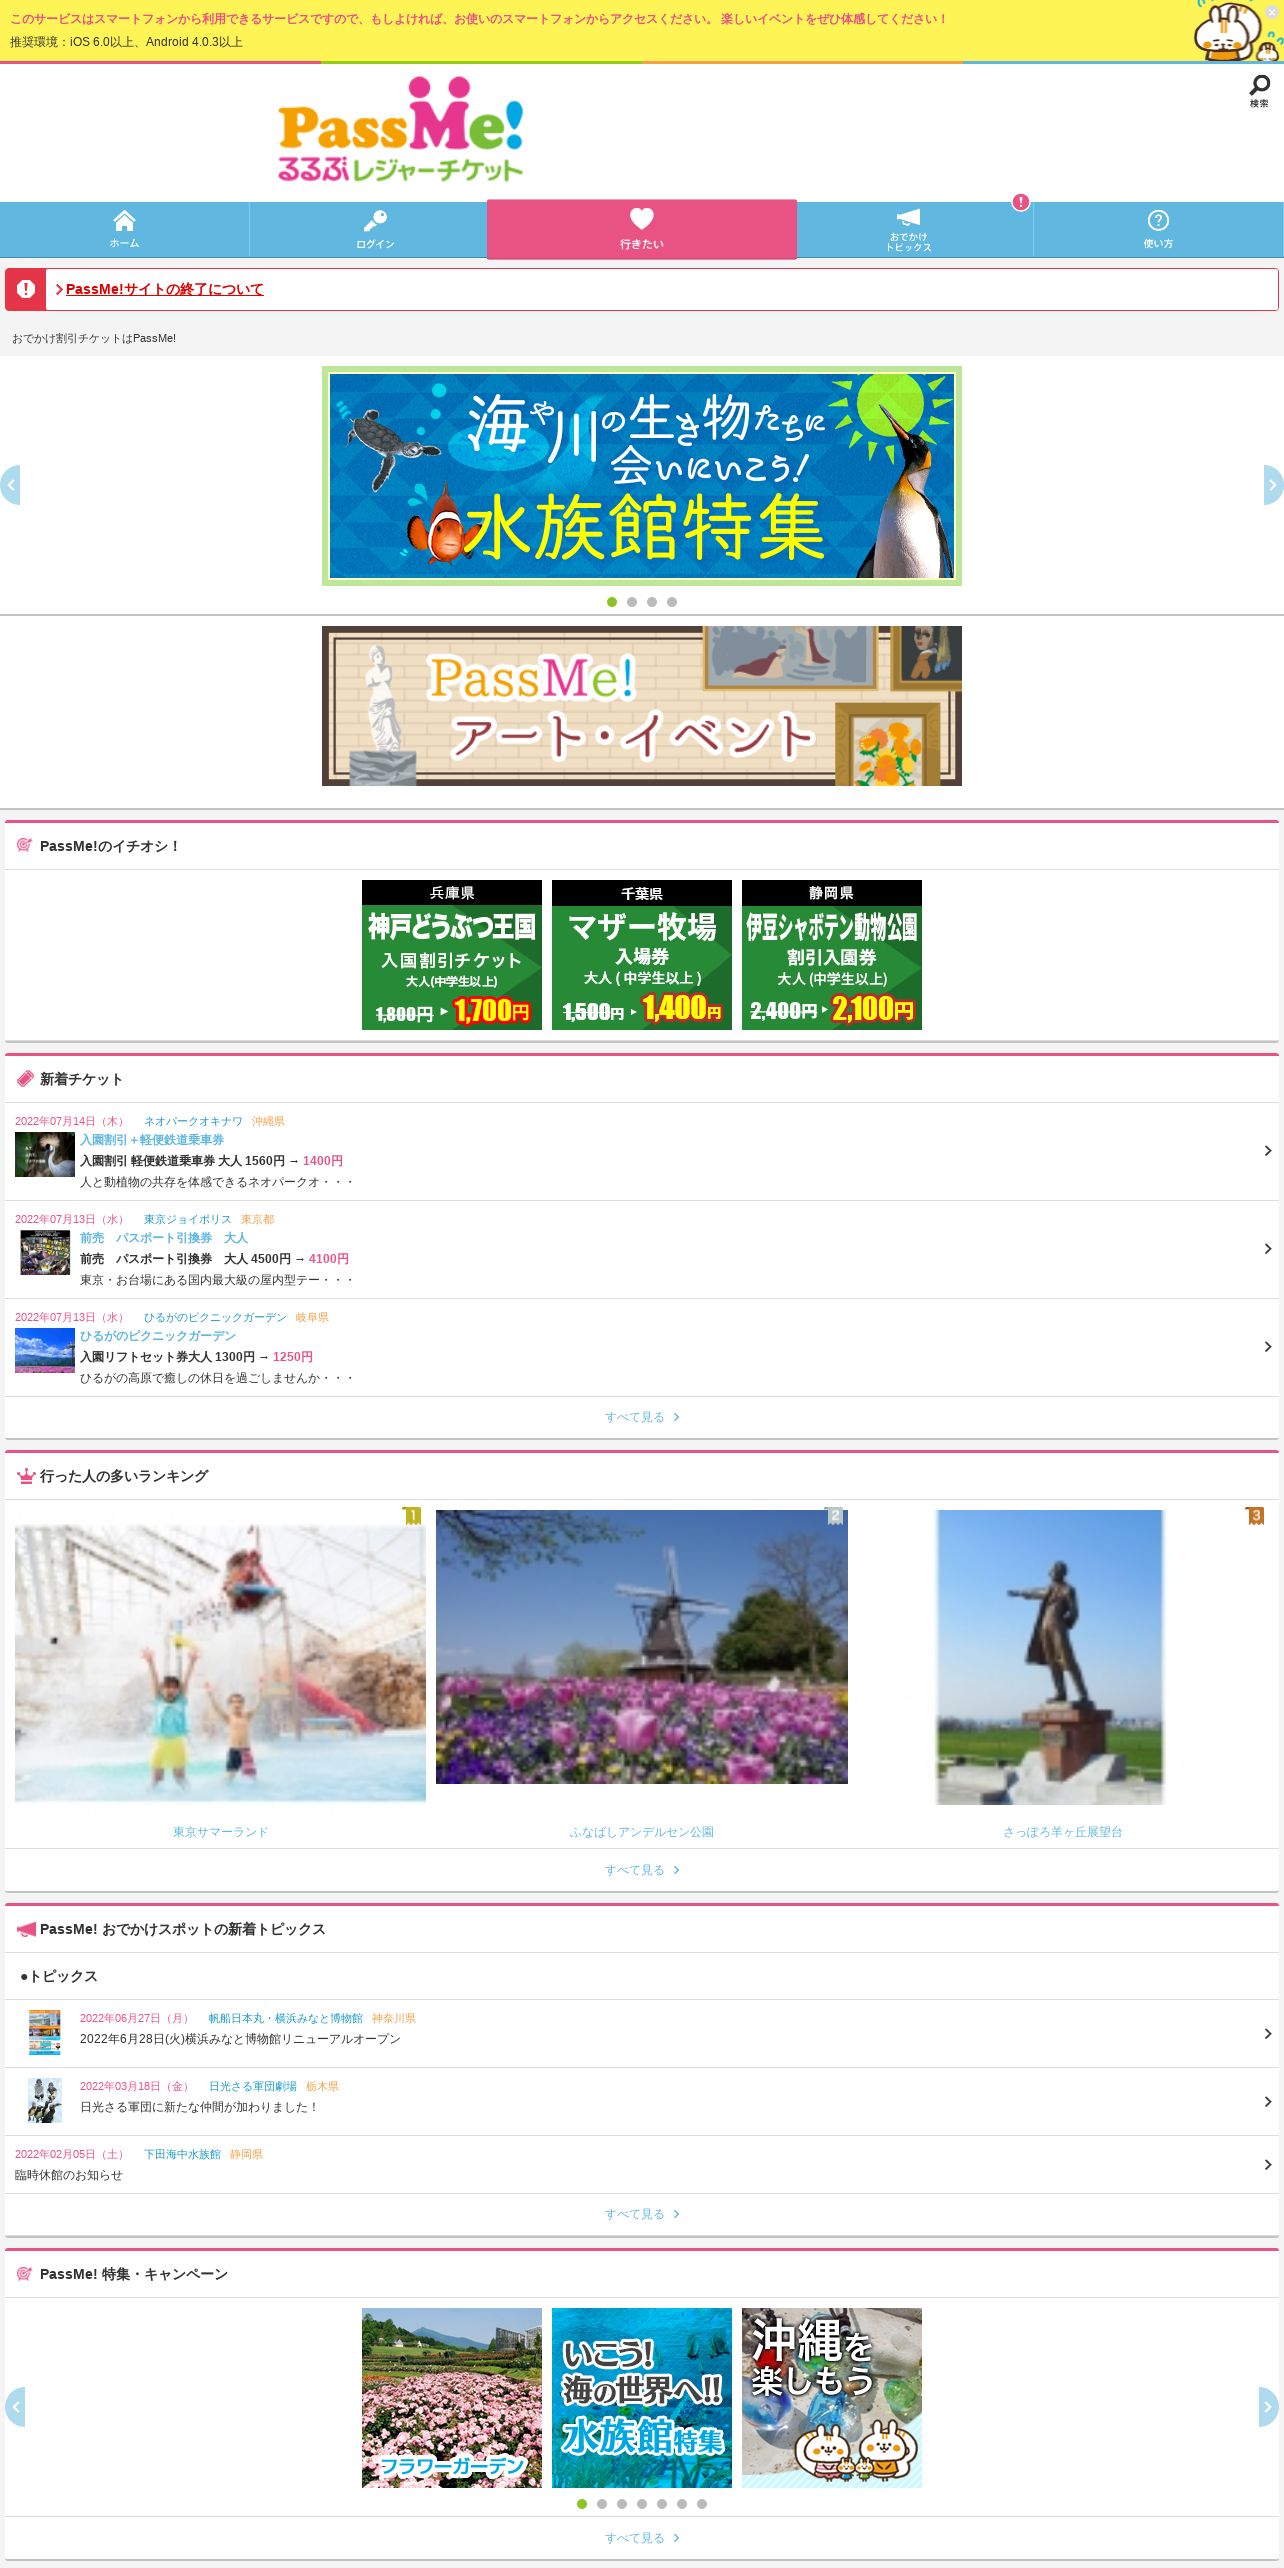
Task: Expand 横浜みなと博物館 topic chevron
Action: tap(1267, 2034)
